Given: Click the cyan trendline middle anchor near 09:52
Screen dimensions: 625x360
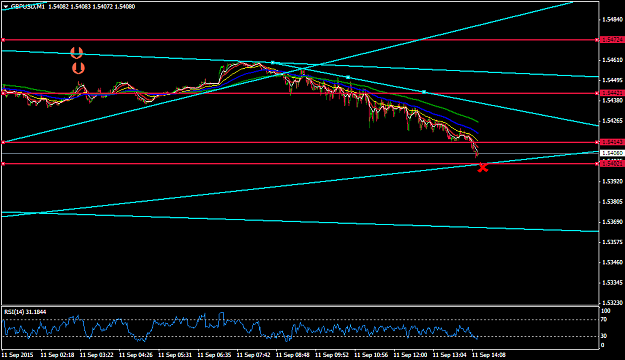Looking at the screenshot, I should click(x=348, y=77).
